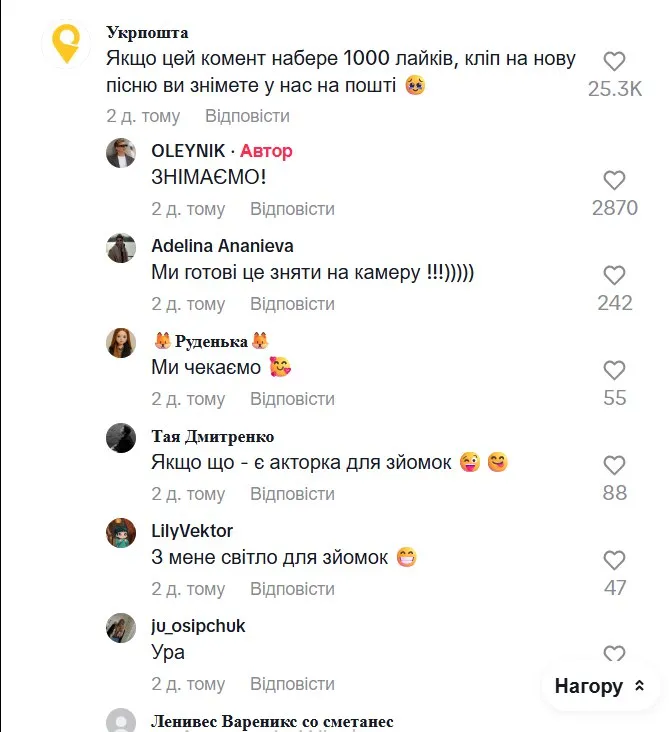Click Відповісти under Тая Дмитренко's comment

(x=292, y=494)
